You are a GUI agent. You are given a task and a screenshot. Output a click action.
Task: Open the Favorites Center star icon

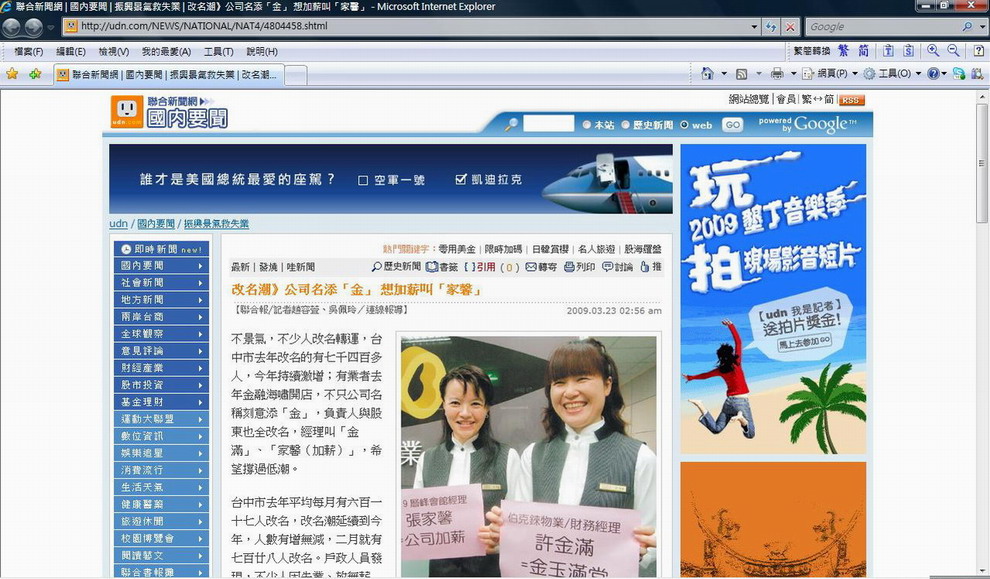click(12, 74)
